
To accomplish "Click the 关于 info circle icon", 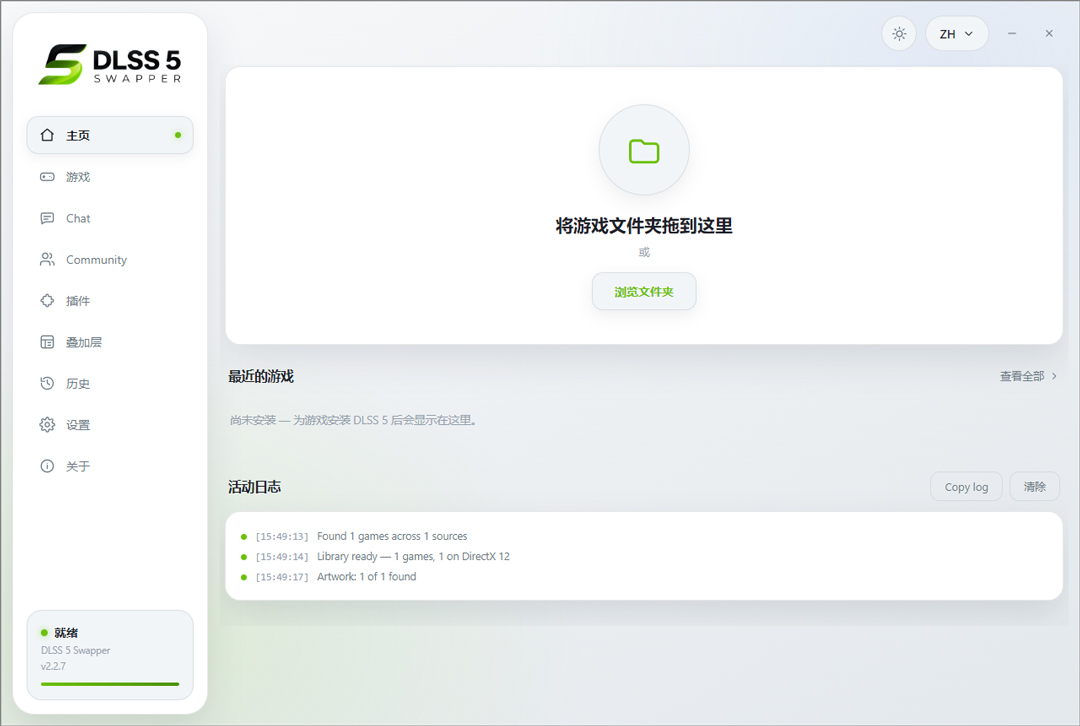I will click(x=47, y=466).
